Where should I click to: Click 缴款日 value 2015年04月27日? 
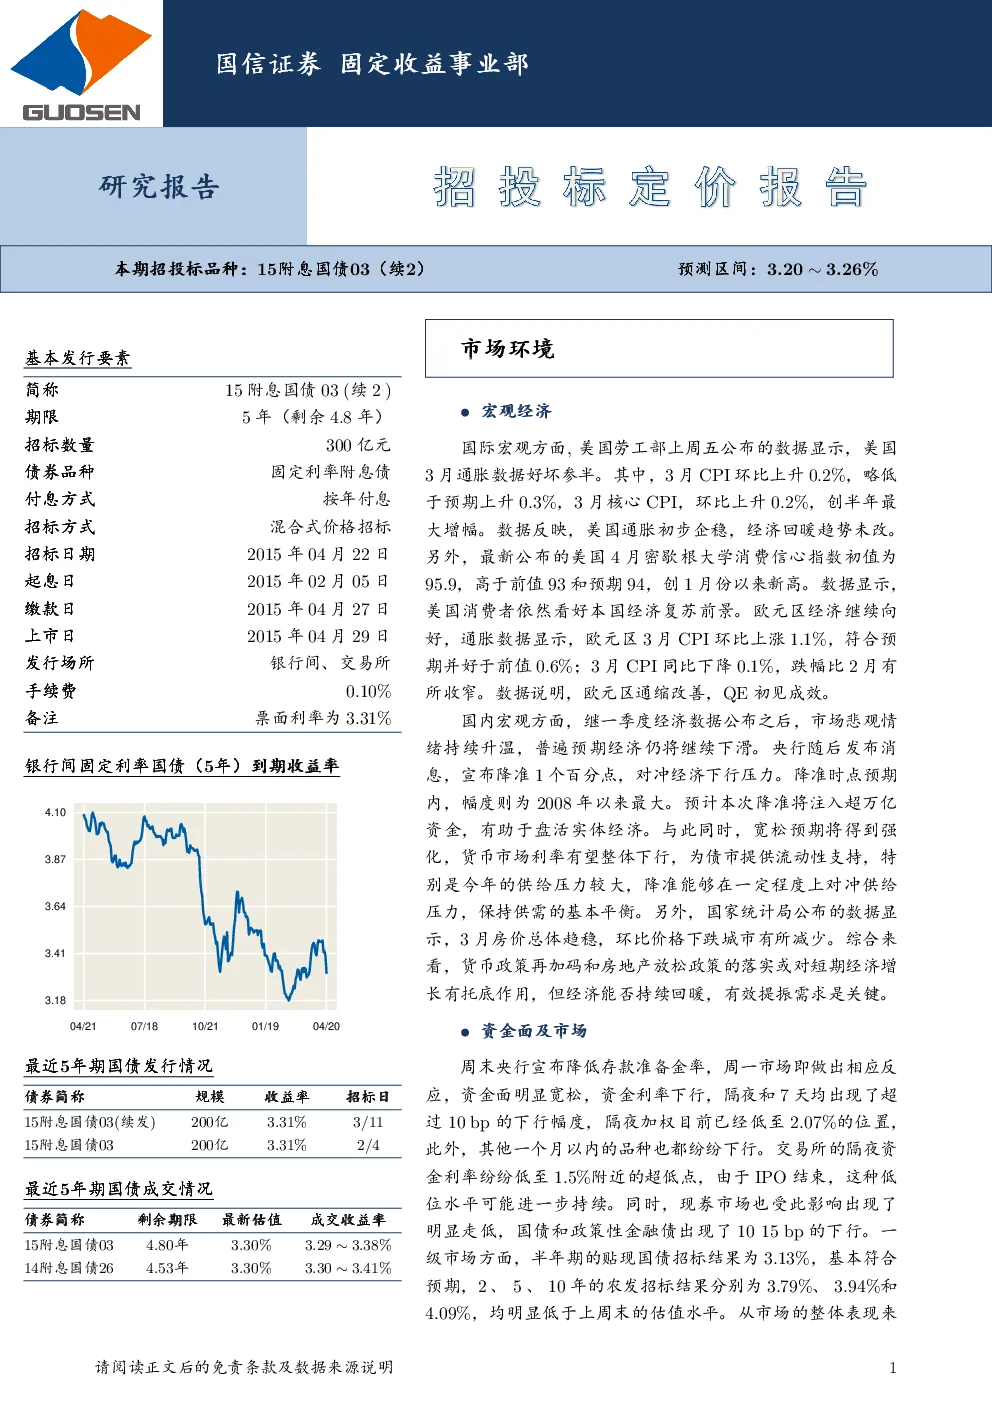[x=318, y=609]
